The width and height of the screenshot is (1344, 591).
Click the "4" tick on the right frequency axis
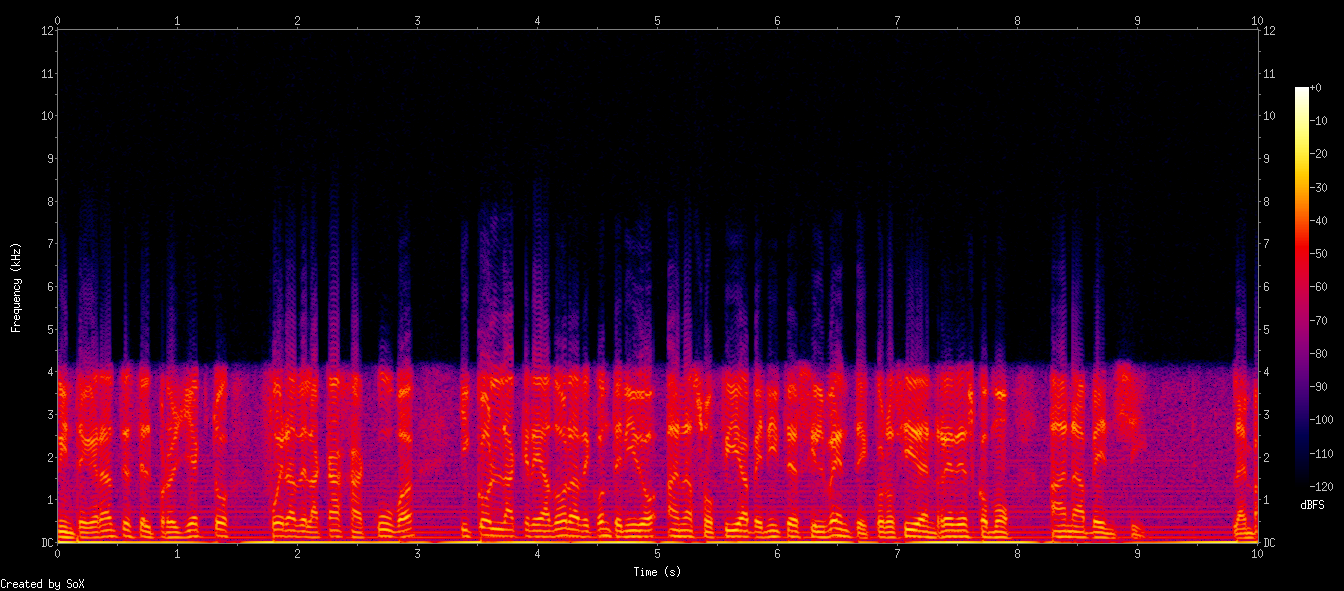[x=1267, y=372]
